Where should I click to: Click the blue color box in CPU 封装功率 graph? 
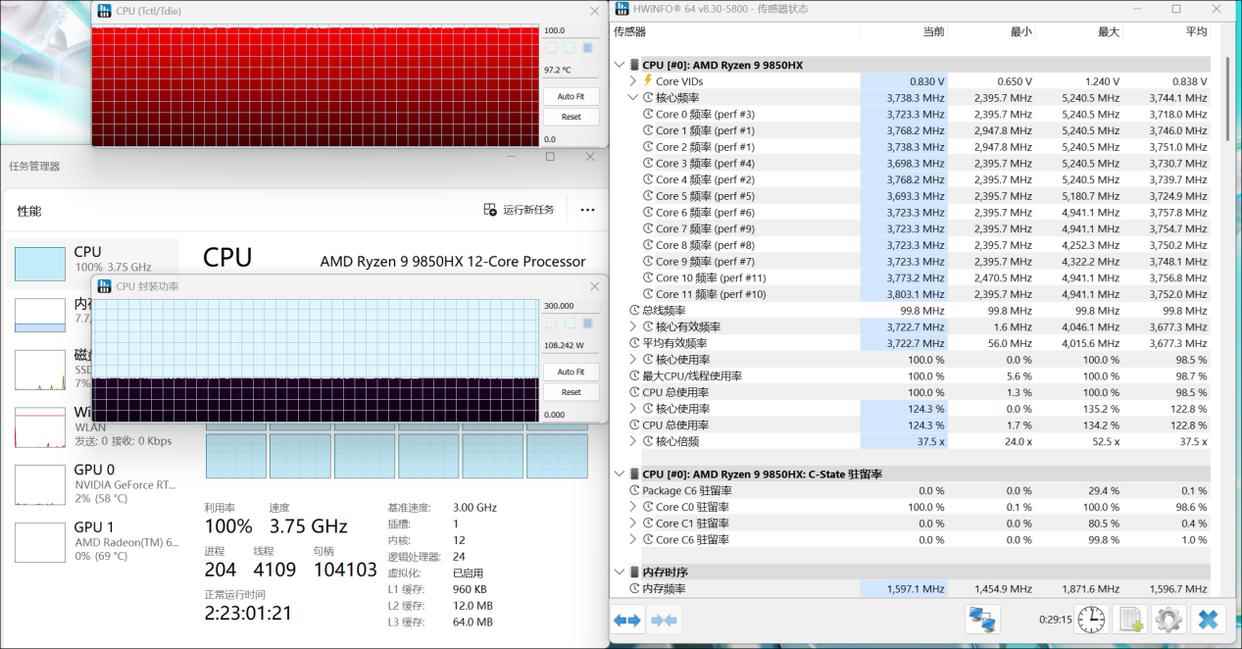point(587,323)
